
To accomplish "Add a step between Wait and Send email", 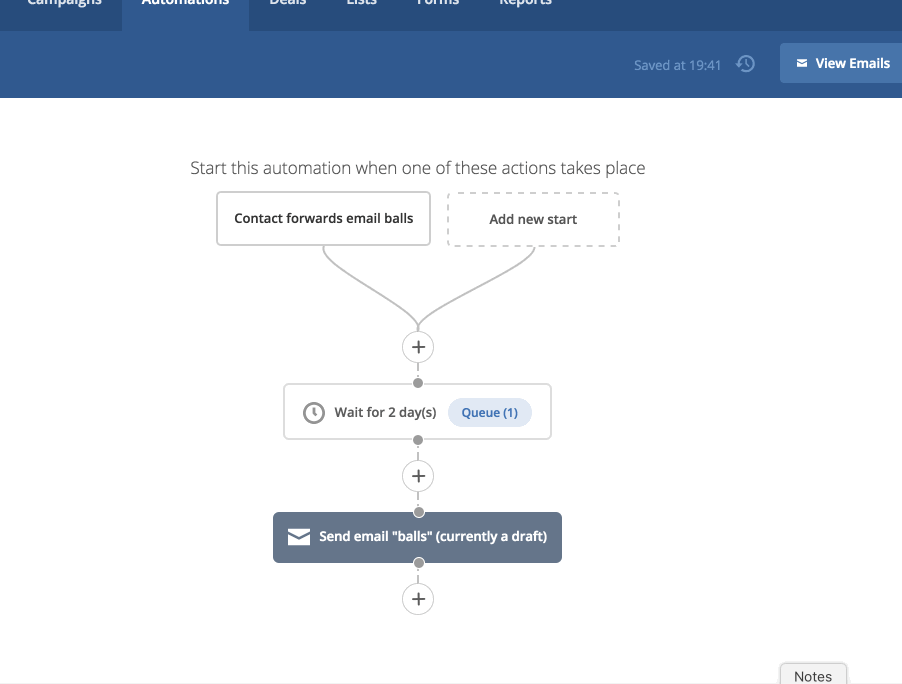I will 418,476.
